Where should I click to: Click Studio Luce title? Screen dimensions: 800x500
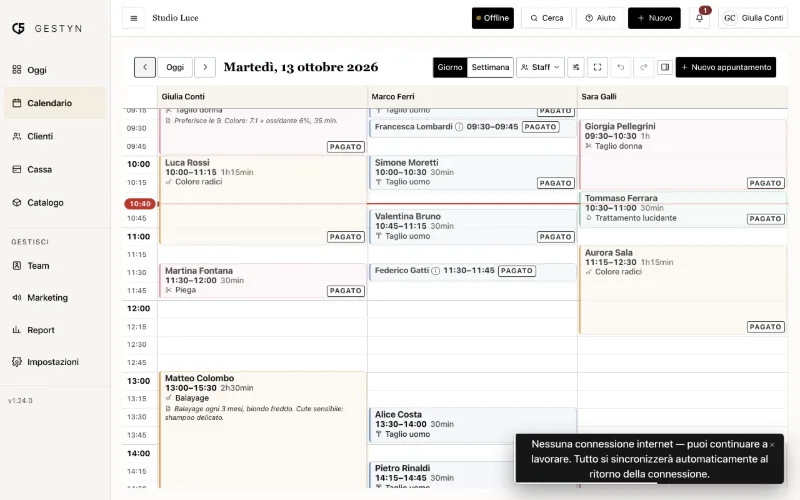(x=175, y=18)
